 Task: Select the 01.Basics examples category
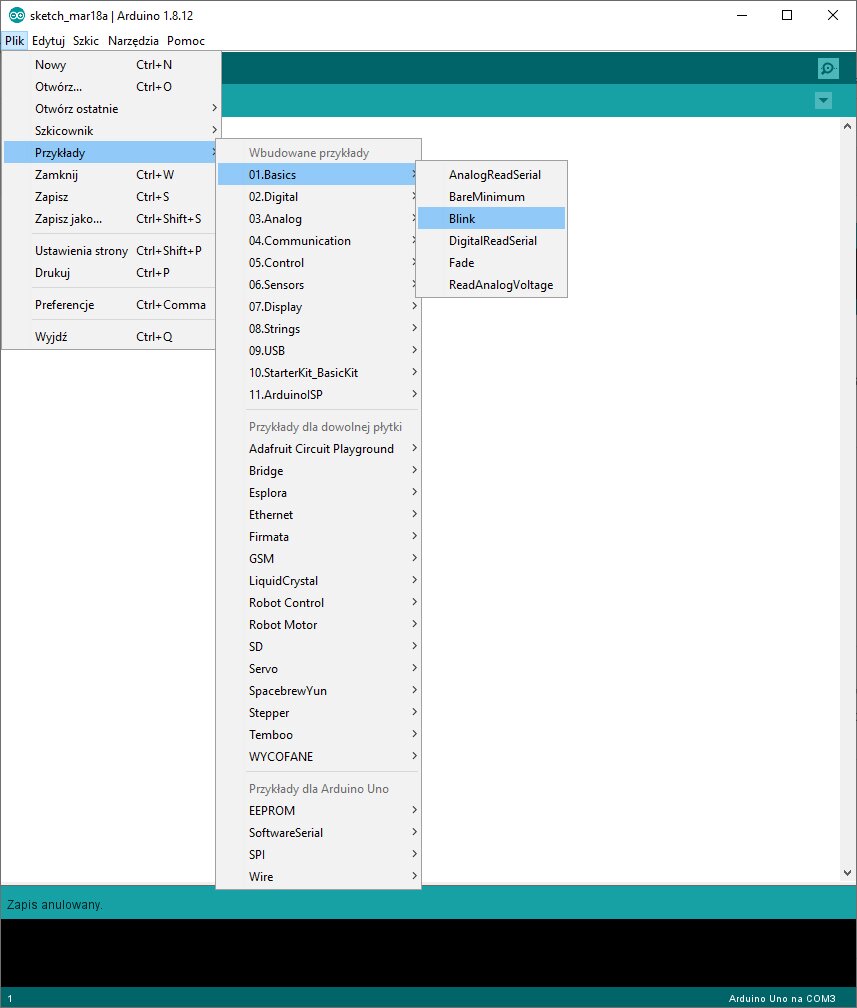click(x=318, y=175)
